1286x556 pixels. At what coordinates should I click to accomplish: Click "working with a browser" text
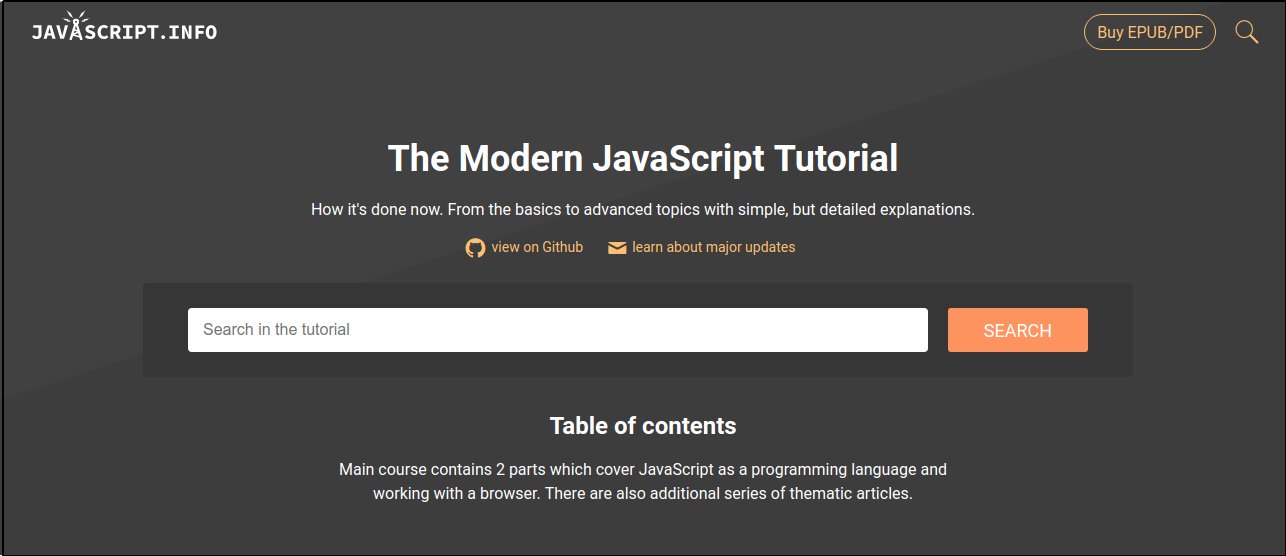pos(455,494)
